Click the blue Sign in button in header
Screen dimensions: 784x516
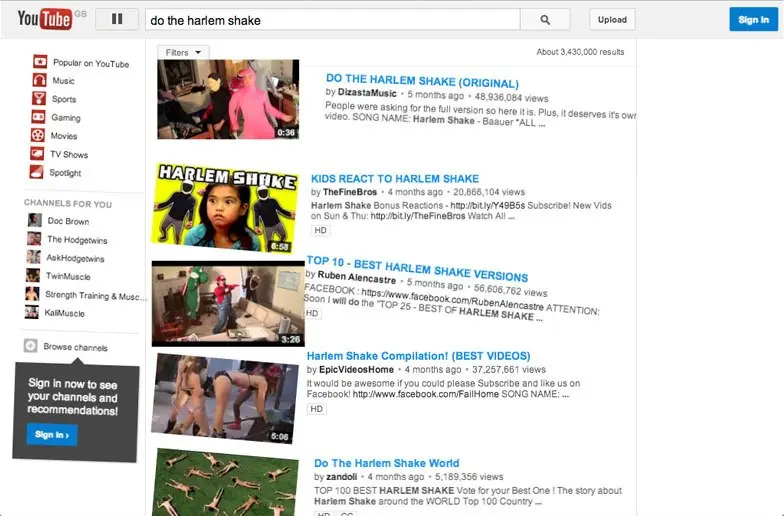[754, 20]
